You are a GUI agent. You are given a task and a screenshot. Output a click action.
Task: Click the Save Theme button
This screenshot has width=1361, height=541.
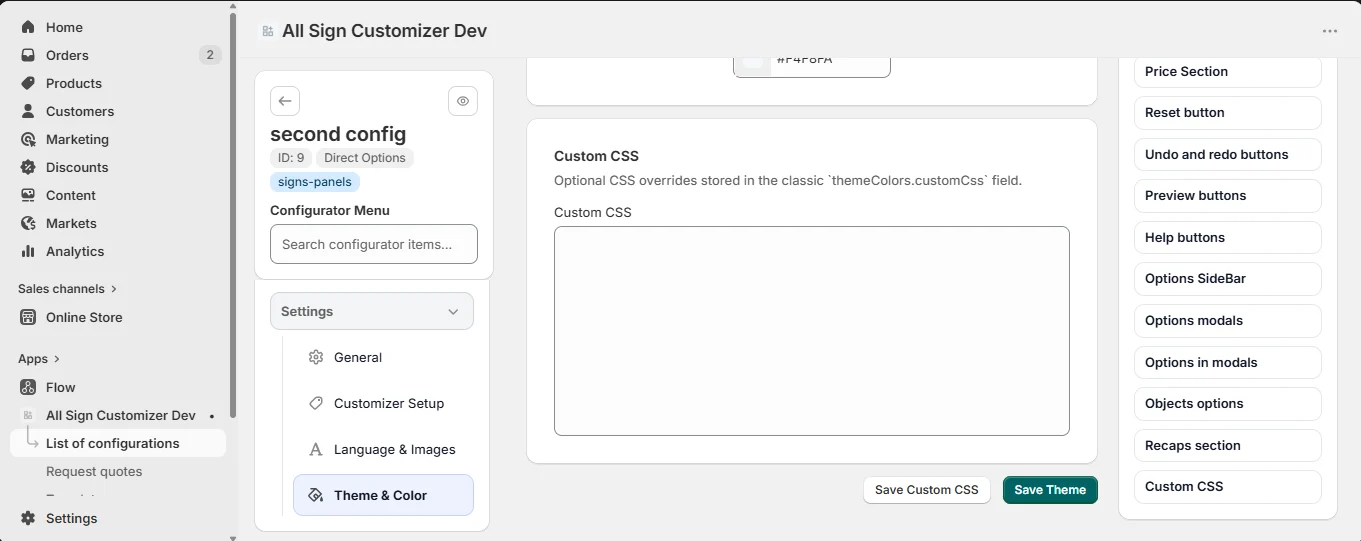[1050, 490]
